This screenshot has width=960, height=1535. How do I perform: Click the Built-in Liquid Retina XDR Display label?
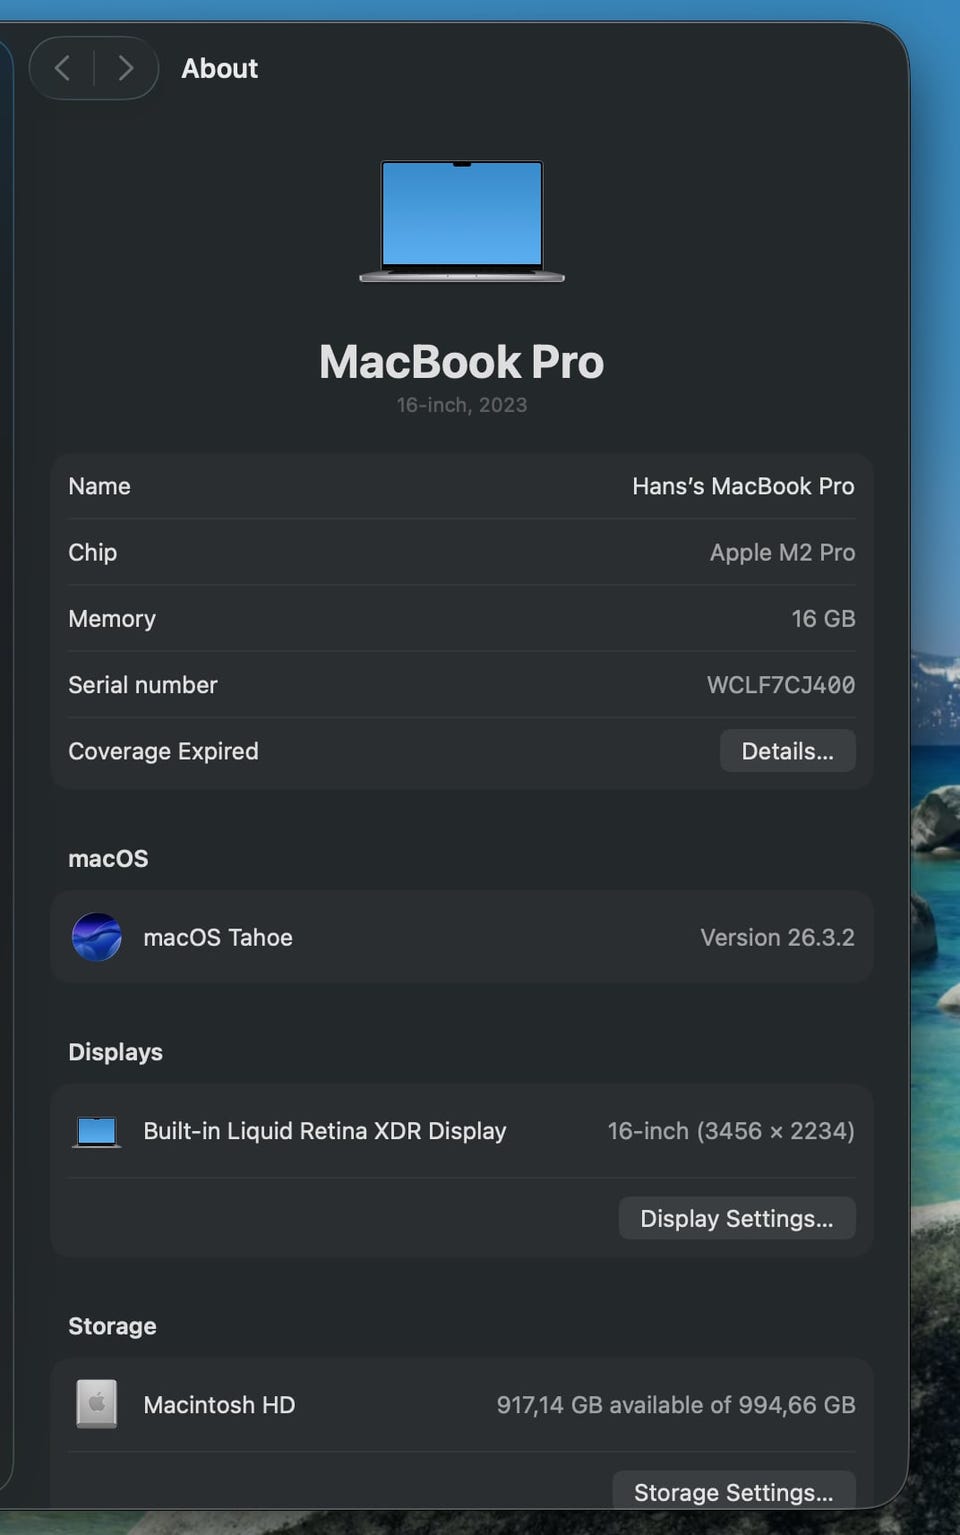(325, 1131)
